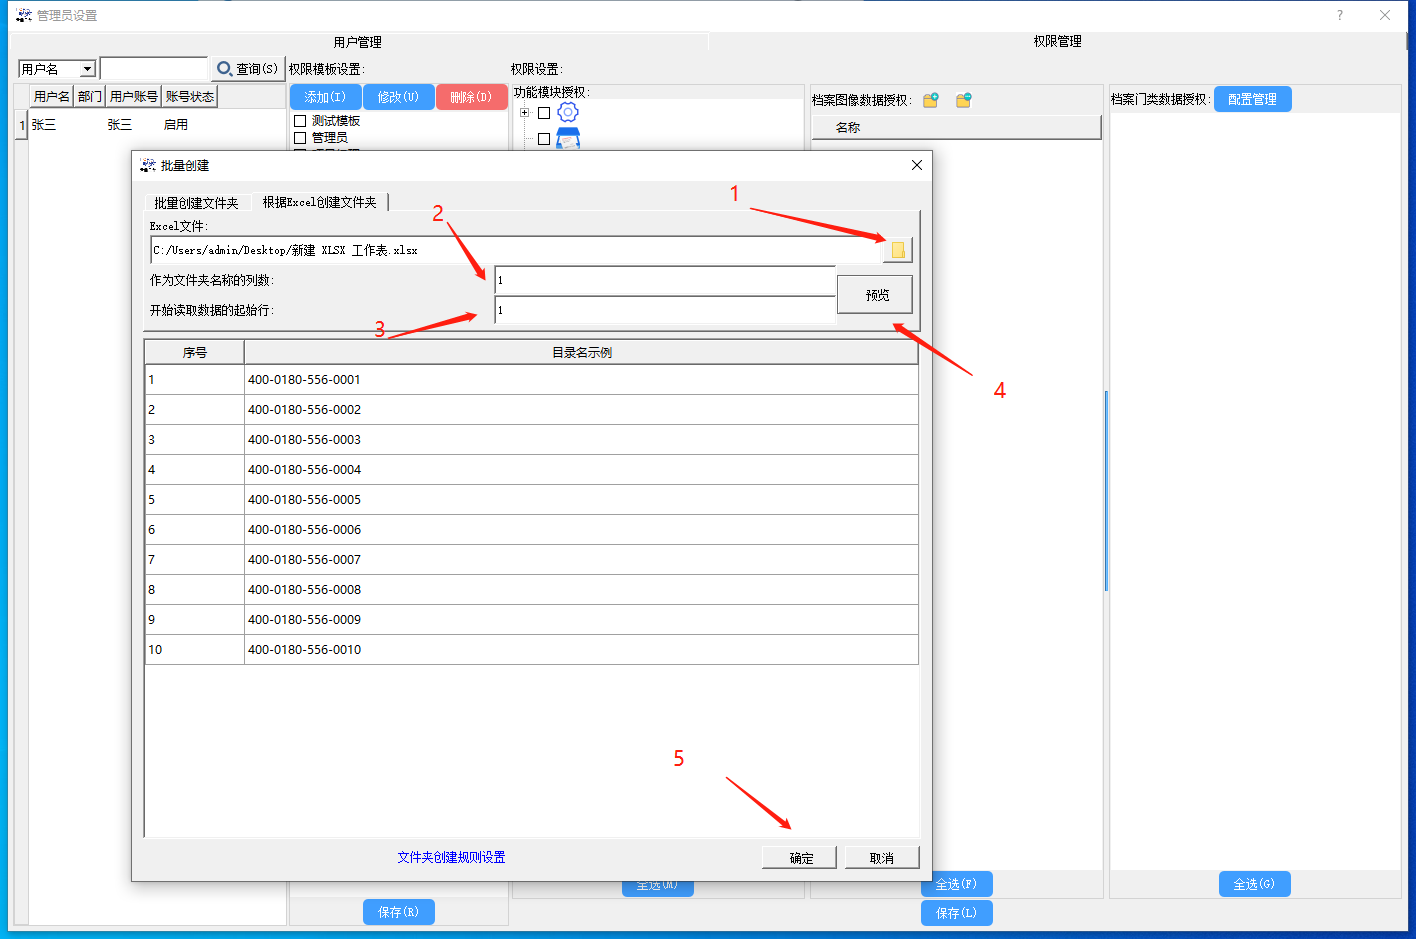Switch to the 批量创建文件夹 tab

[x=196, y=203]
